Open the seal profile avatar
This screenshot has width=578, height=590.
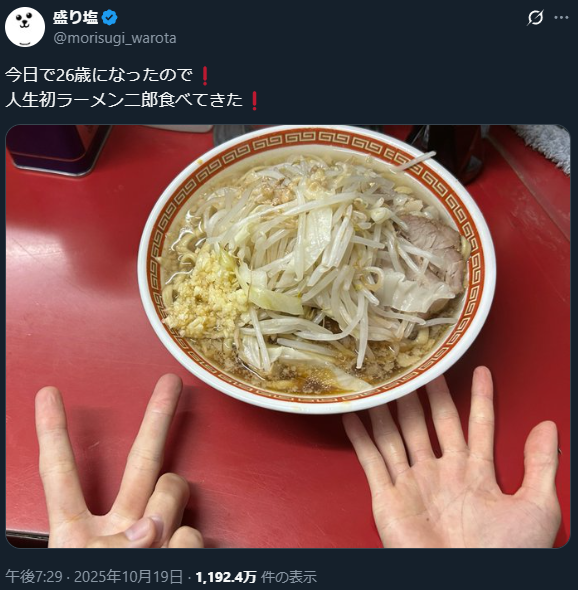(25, 27)
